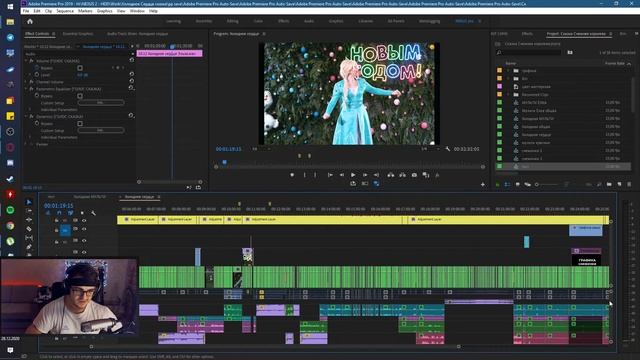The height and width of the screenshot is (360, 640).
Task: Toggle Linked Selection in timeline
Action: pyautogui.click(x=71, y=213)
